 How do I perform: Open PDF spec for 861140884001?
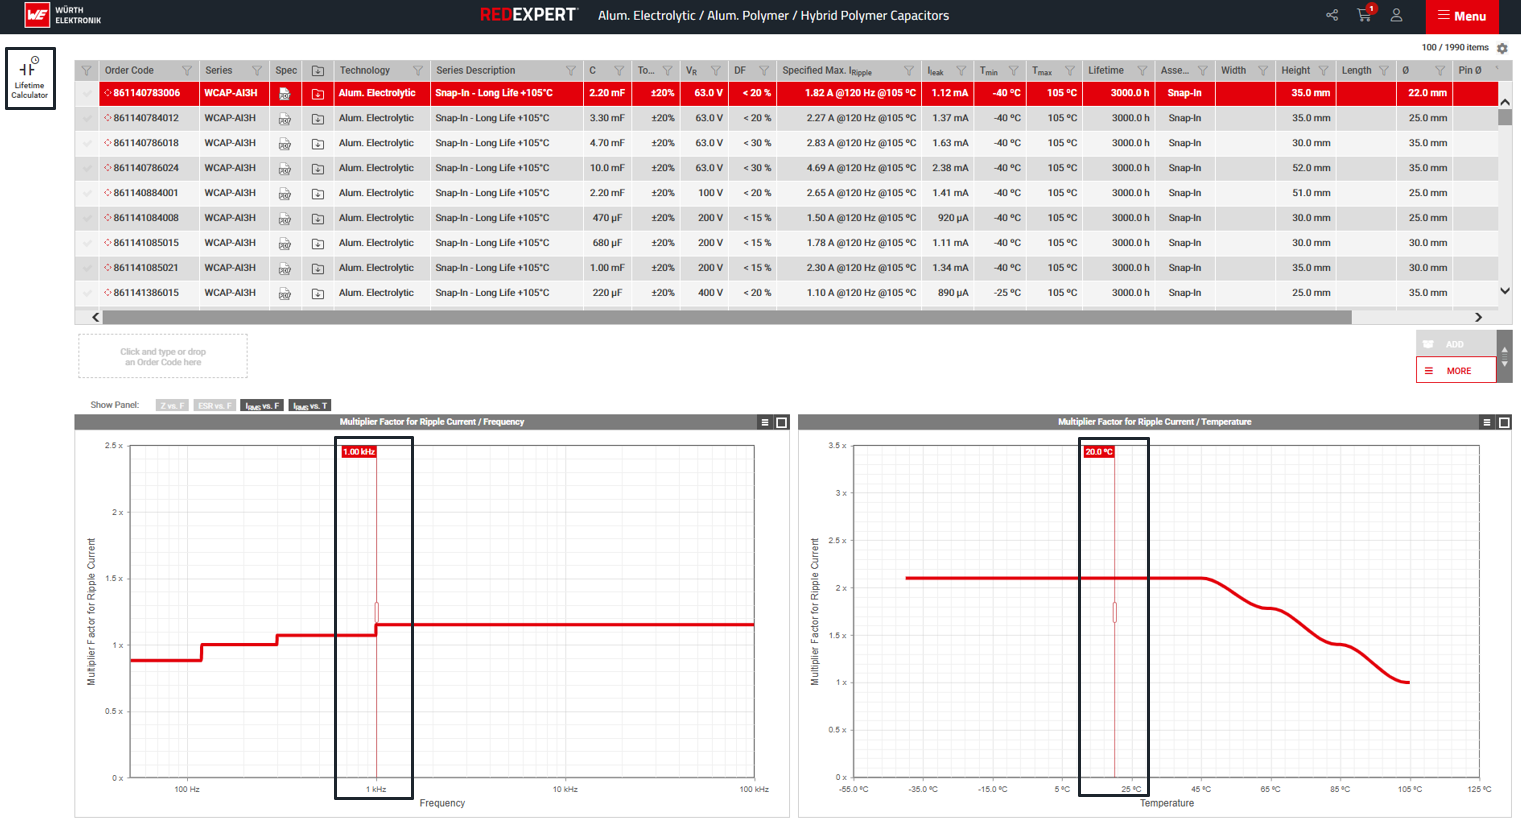tap(285, 193)
